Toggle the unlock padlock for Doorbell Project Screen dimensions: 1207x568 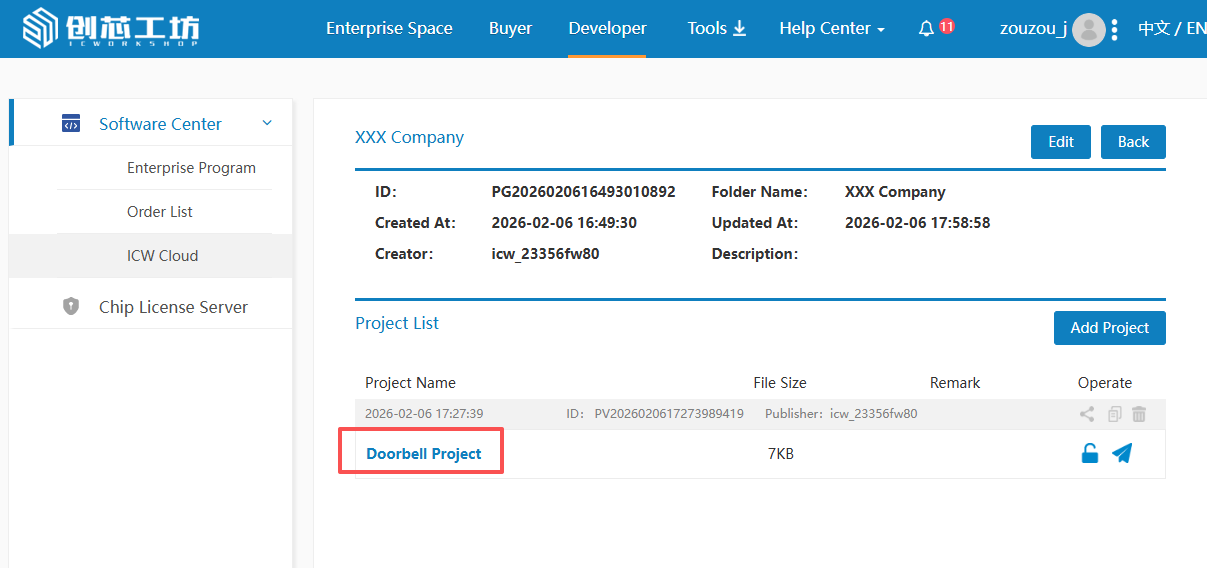coord(1090,454)
